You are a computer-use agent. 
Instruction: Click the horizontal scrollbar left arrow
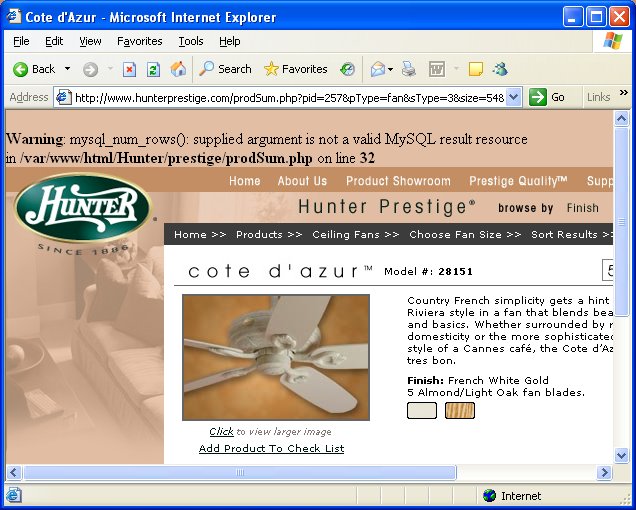click(x=13, y=472)
